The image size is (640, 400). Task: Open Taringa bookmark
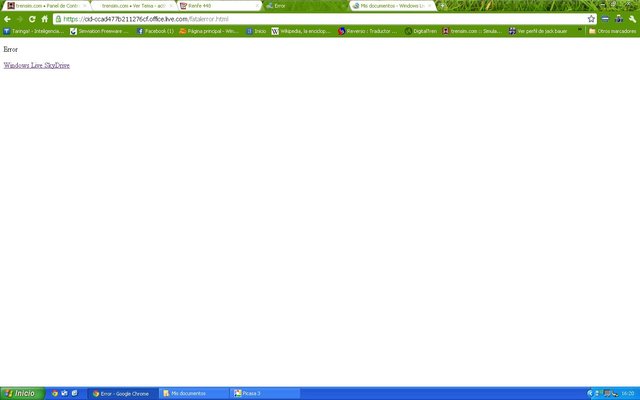click(x=33, y=31)
